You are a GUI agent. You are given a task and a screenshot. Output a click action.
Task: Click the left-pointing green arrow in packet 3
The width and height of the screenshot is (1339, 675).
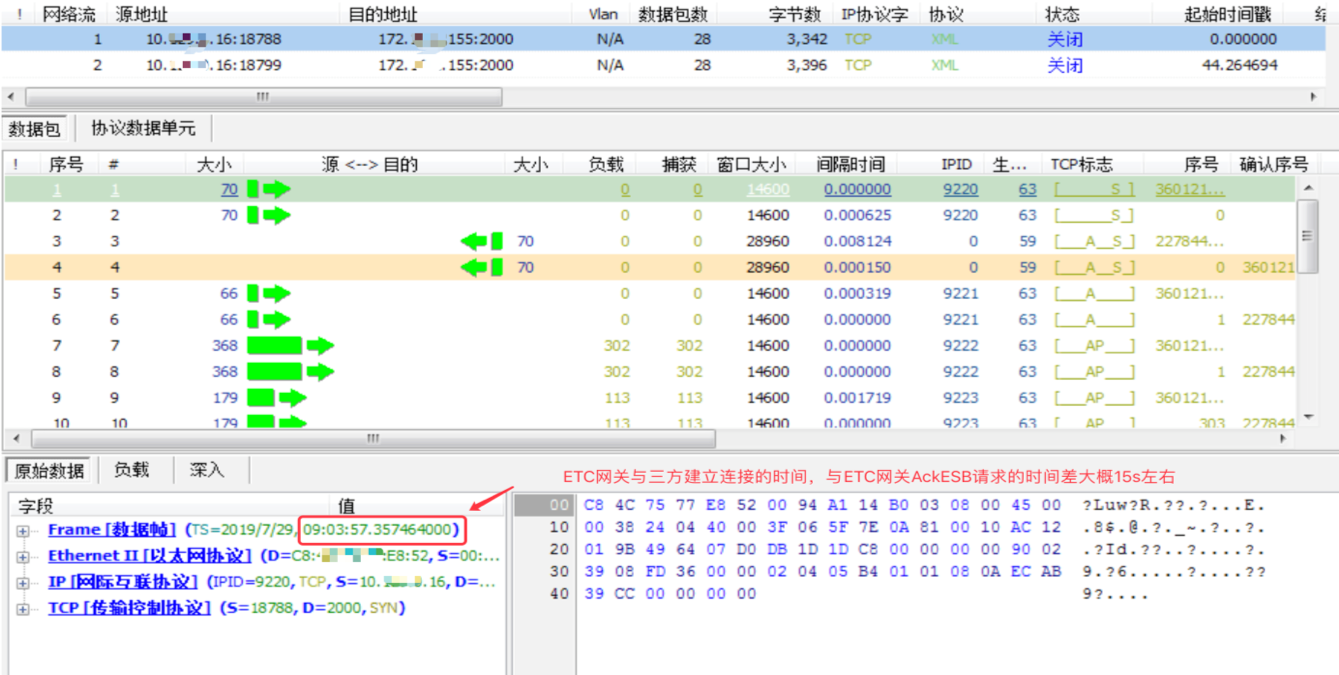pyautogui.click(x=481, y=241)
